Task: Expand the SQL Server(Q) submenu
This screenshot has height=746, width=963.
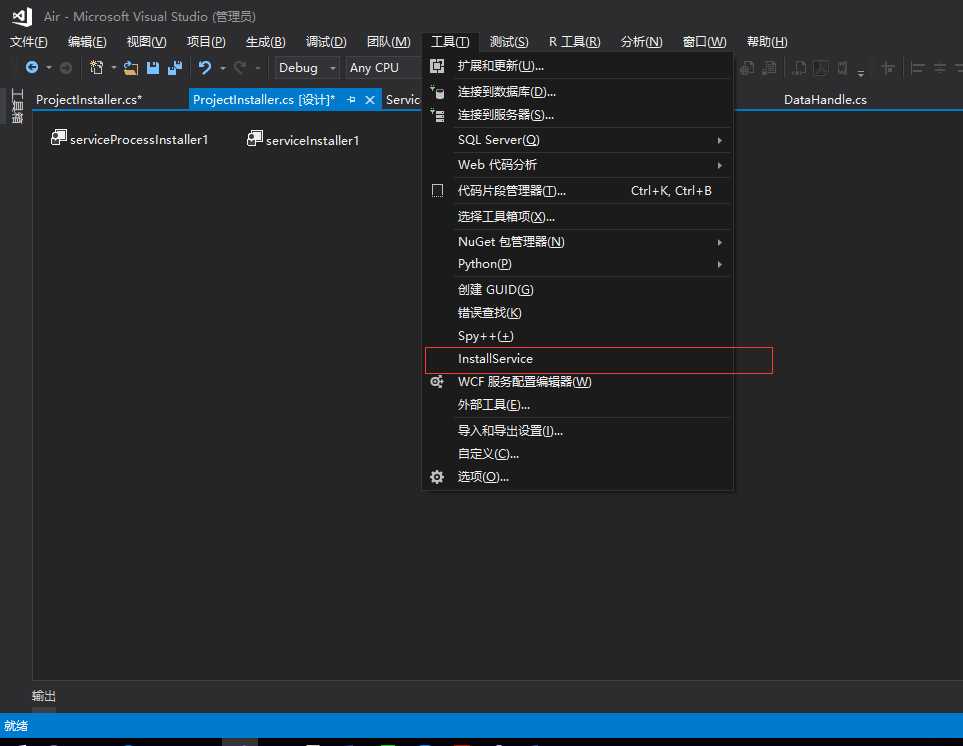Action: tap(719, 141)
